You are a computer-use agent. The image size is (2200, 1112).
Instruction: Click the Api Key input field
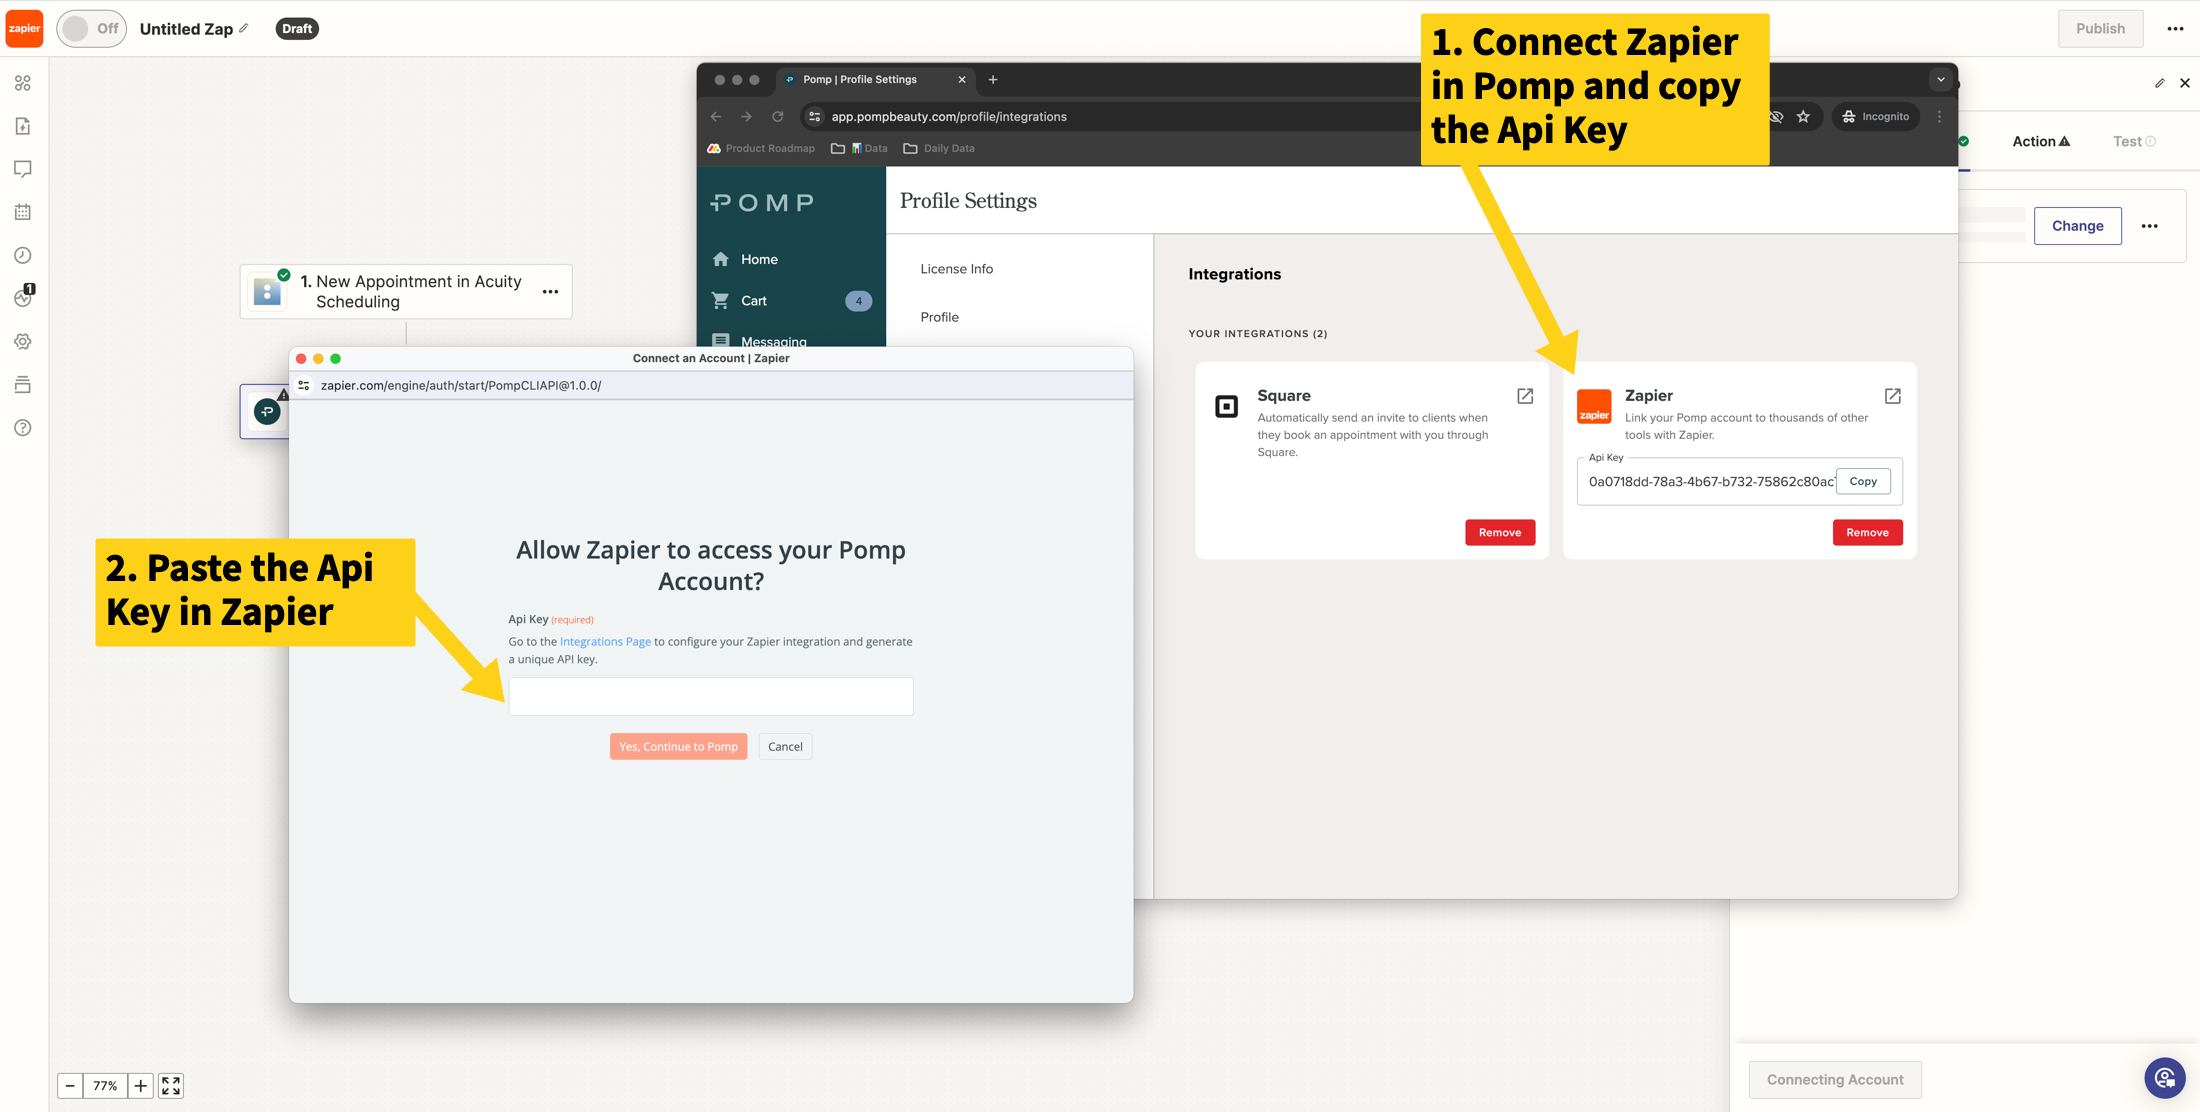click(x=710, y=696)
